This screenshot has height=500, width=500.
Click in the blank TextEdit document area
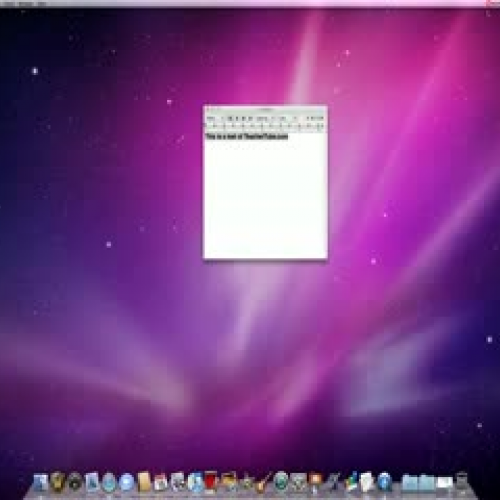tap(265, 200)
